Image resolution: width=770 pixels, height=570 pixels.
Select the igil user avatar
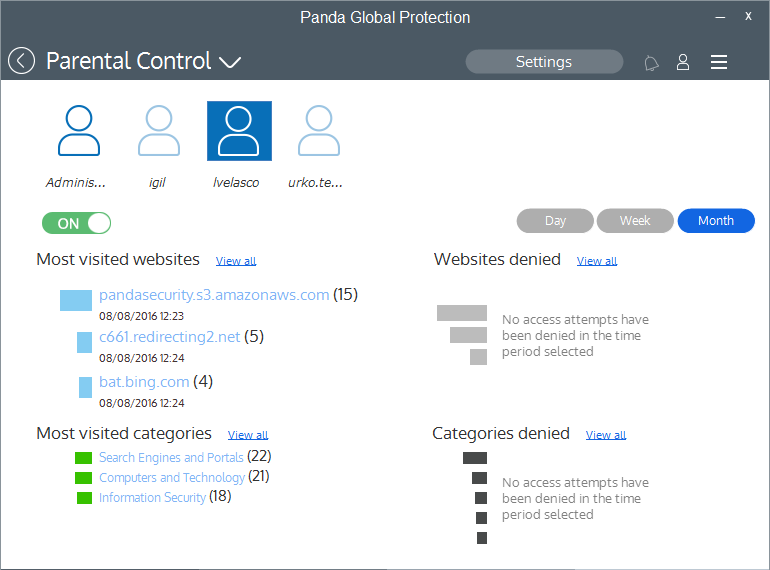tap(159, 131)
